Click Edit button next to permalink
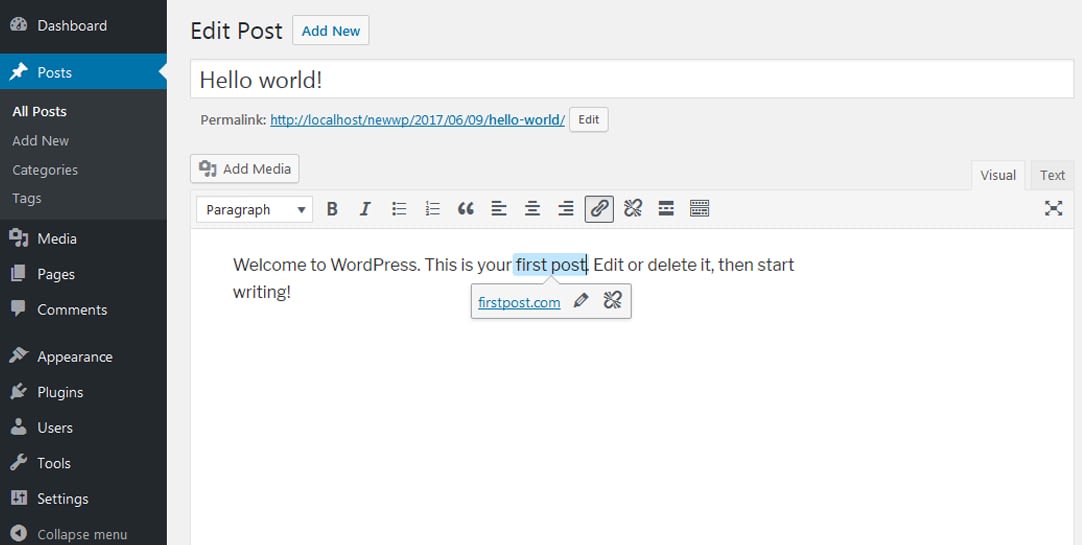The image size is (1082, 545). coord(589,119)
